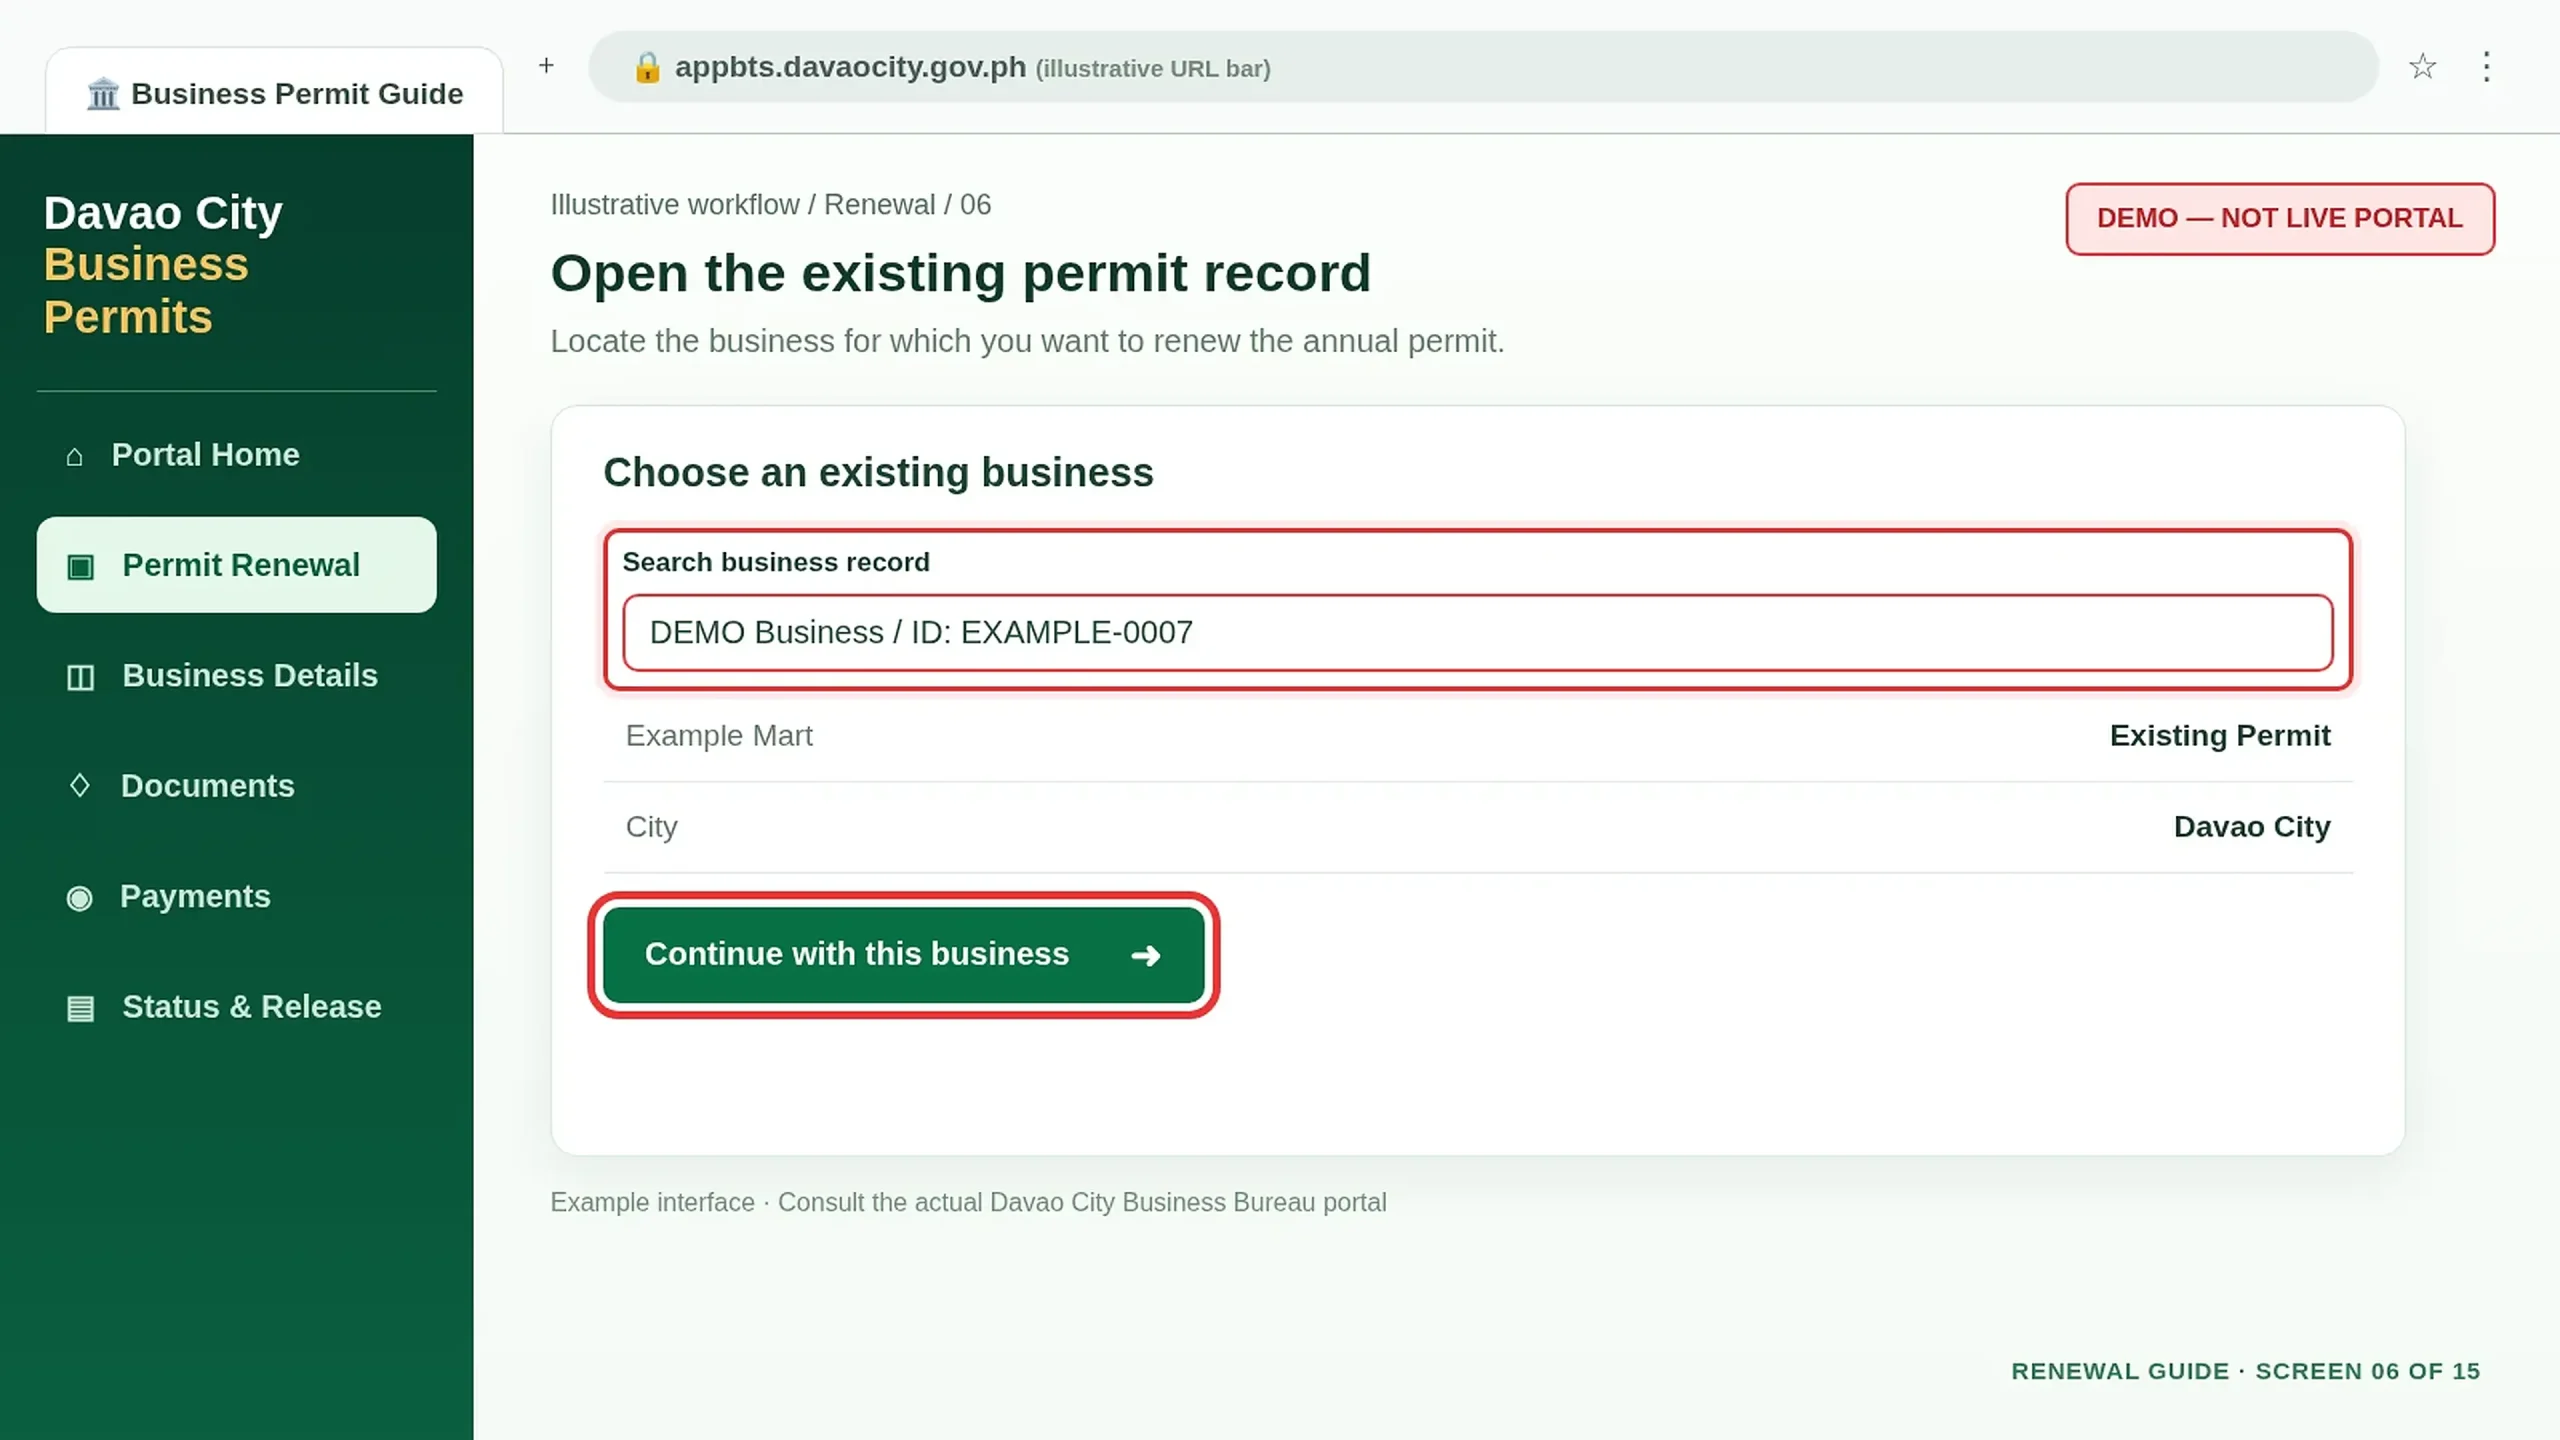Focus the Search business record field
Image resolution: width=2560 pixels, height=1440 pixels.
coord(1478,633)
